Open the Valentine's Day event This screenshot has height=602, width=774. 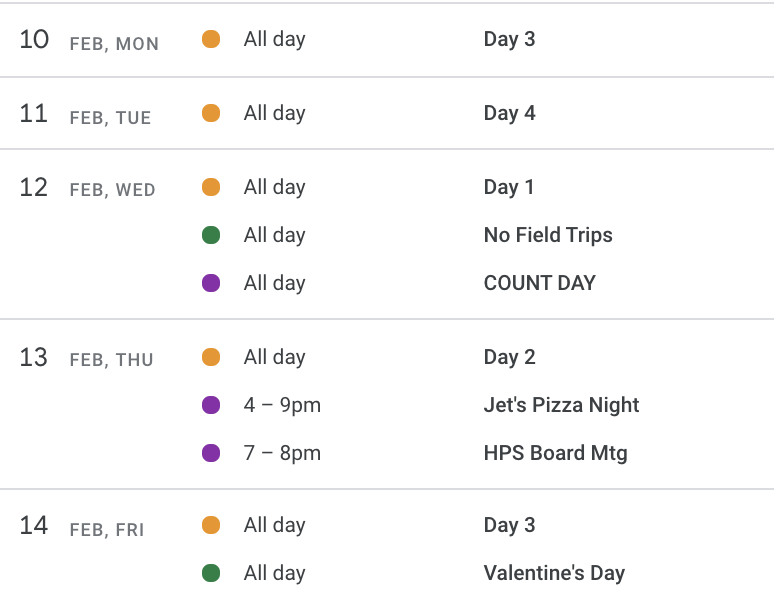pyautogui.click(x=554, y=573)
